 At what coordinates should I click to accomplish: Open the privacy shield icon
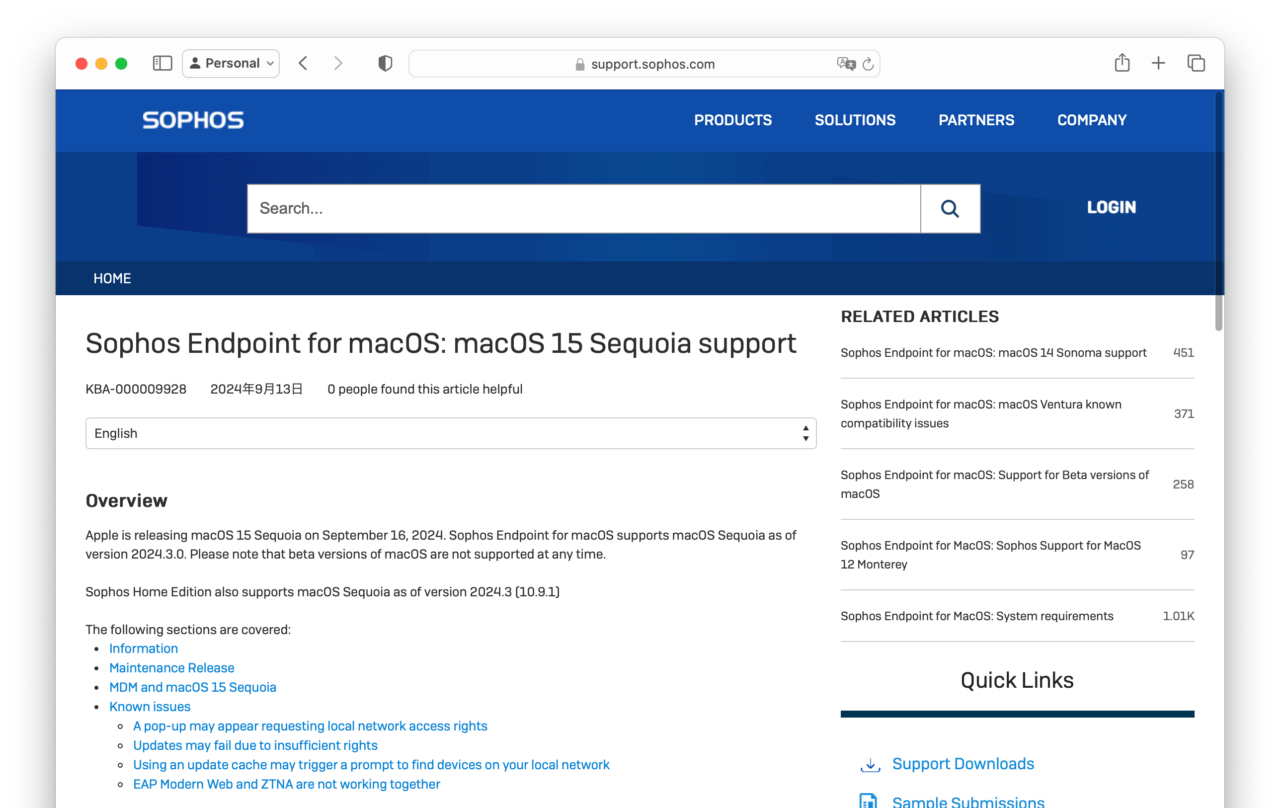point(385,63)
